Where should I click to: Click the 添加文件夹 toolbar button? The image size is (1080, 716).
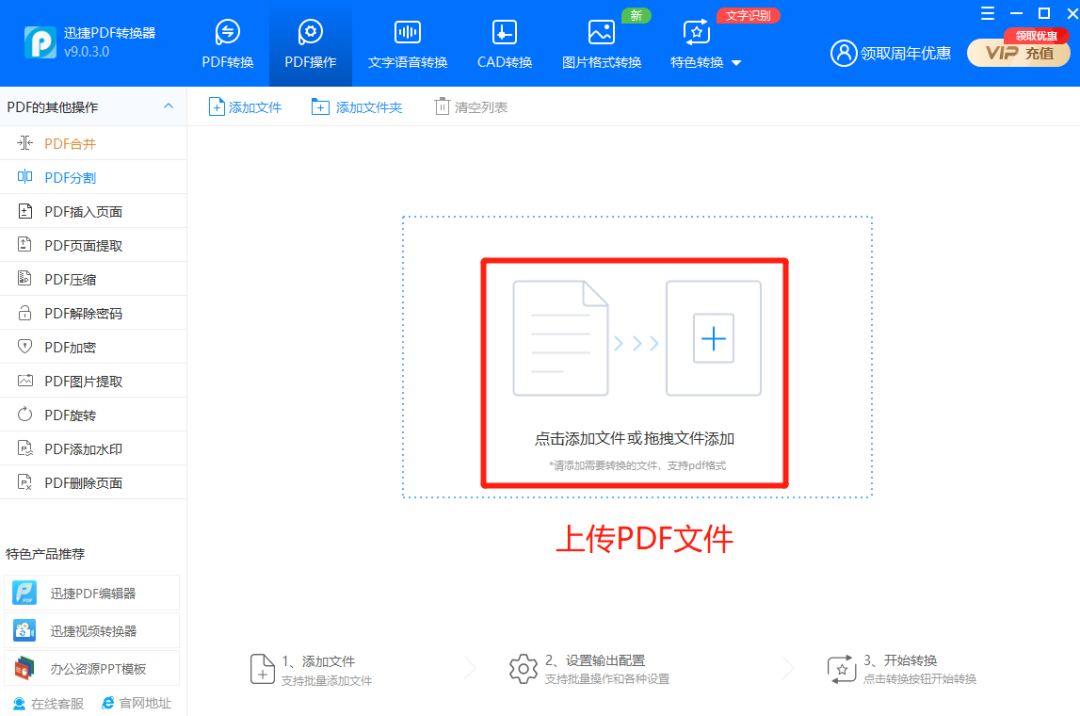(x=357, y=107)
